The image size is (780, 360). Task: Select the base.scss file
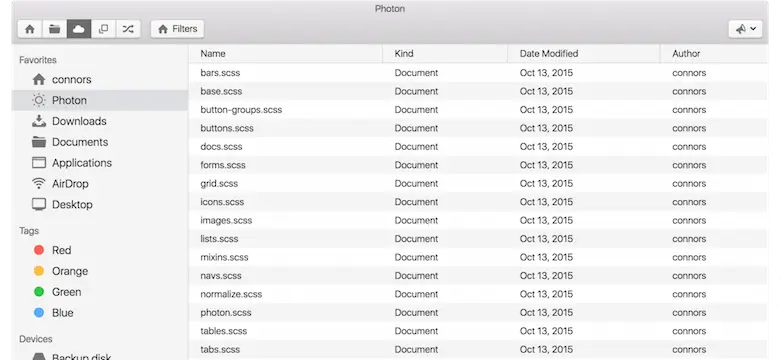coord(478,91)
